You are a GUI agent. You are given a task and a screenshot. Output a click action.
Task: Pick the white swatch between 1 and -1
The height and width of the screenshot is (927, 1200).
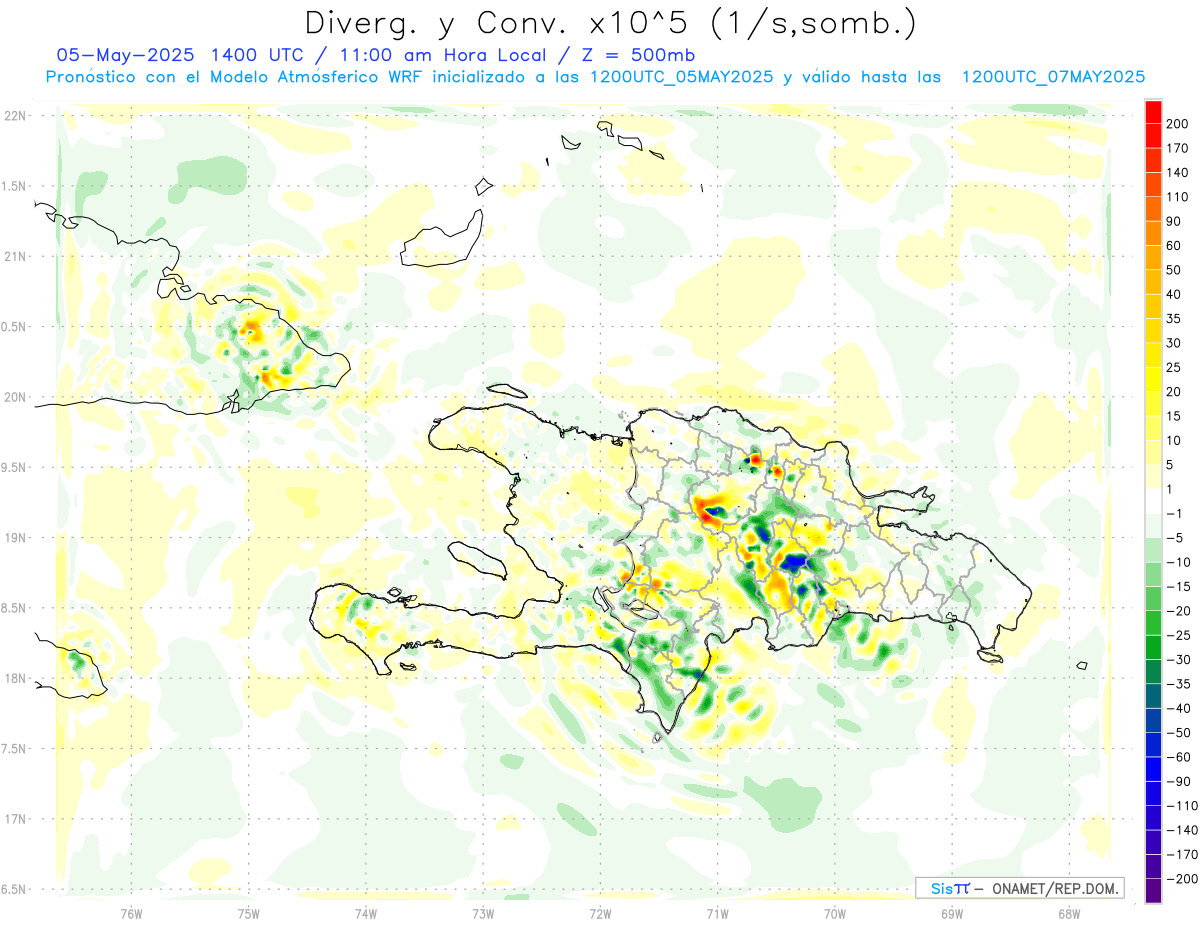click(x=1153, y=501)
